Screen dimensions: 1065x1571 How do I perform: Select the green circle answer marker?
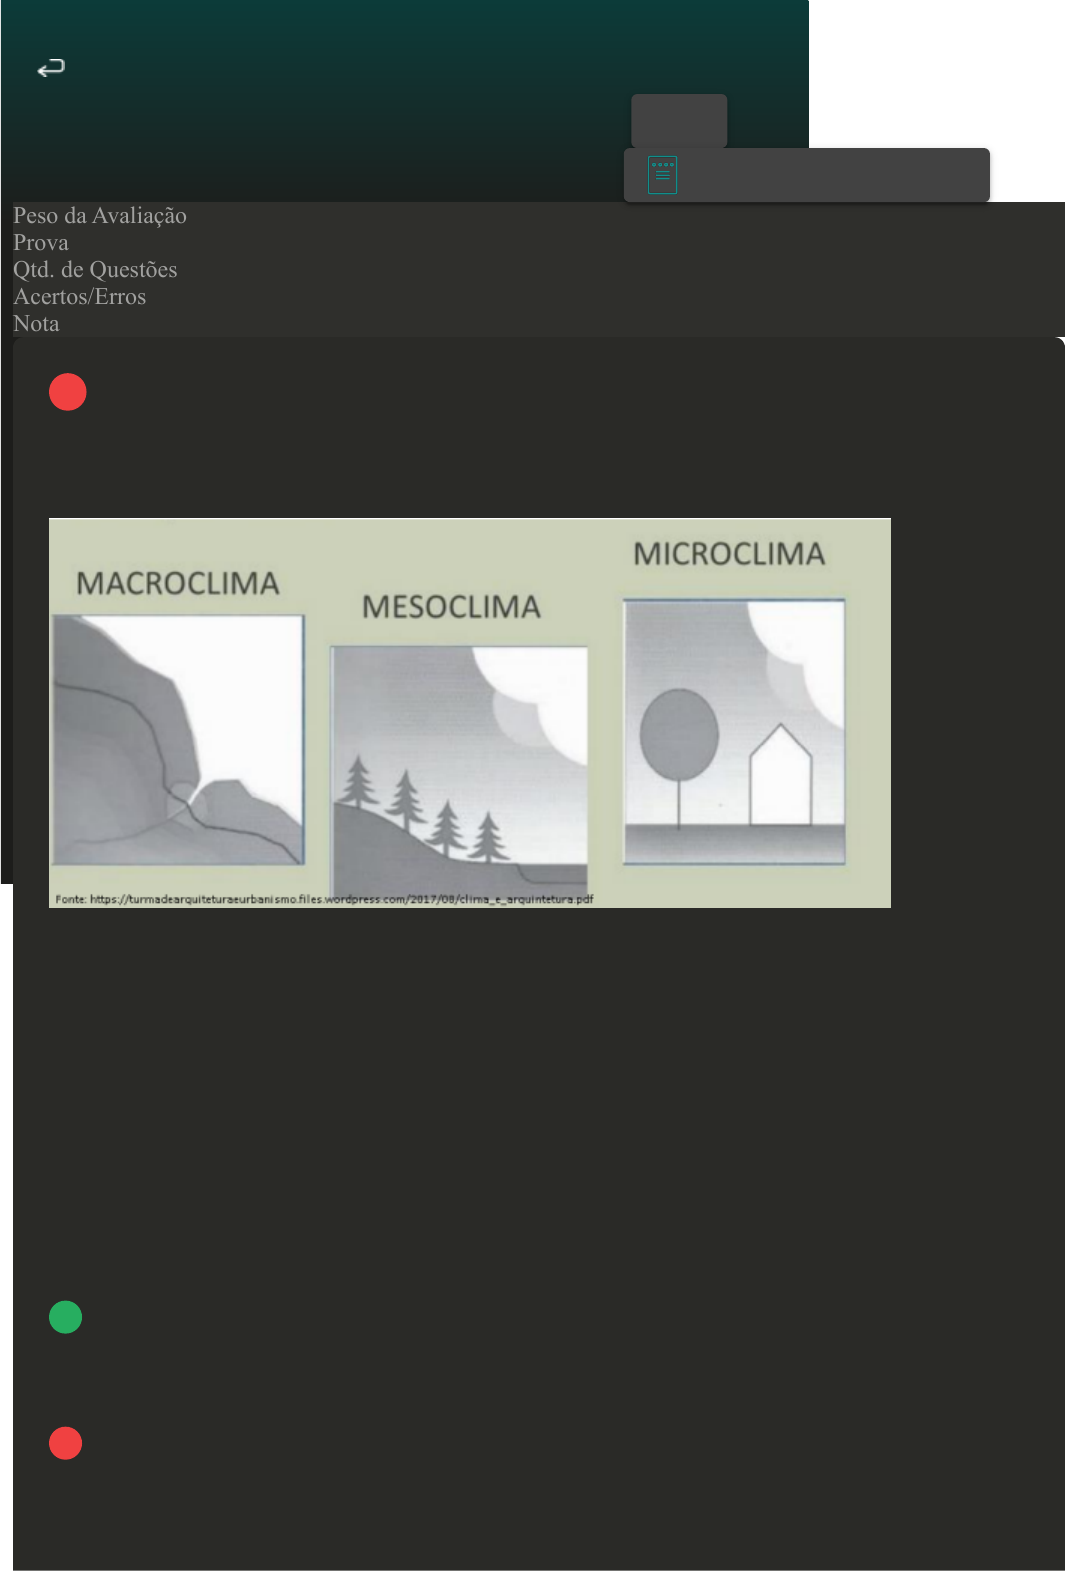click(x=66, y=1317)
